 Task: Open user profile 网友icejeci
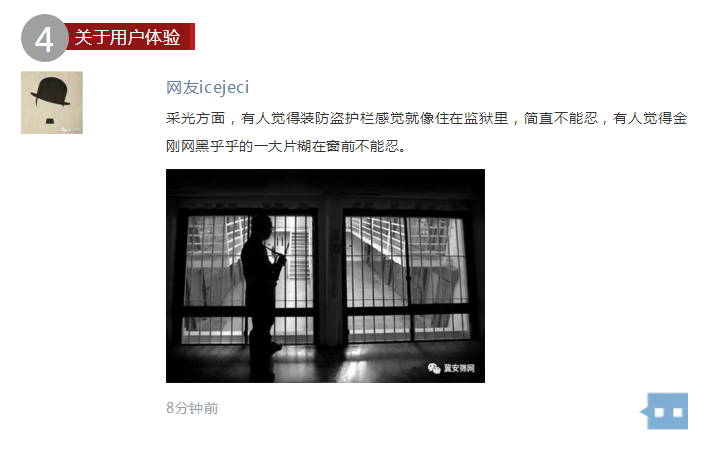[207, 87]
